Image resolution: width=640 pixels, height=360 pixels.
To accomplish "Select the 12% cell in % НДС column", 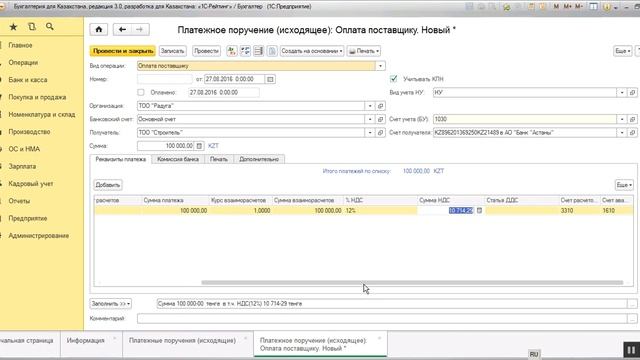I will (380, 211).
